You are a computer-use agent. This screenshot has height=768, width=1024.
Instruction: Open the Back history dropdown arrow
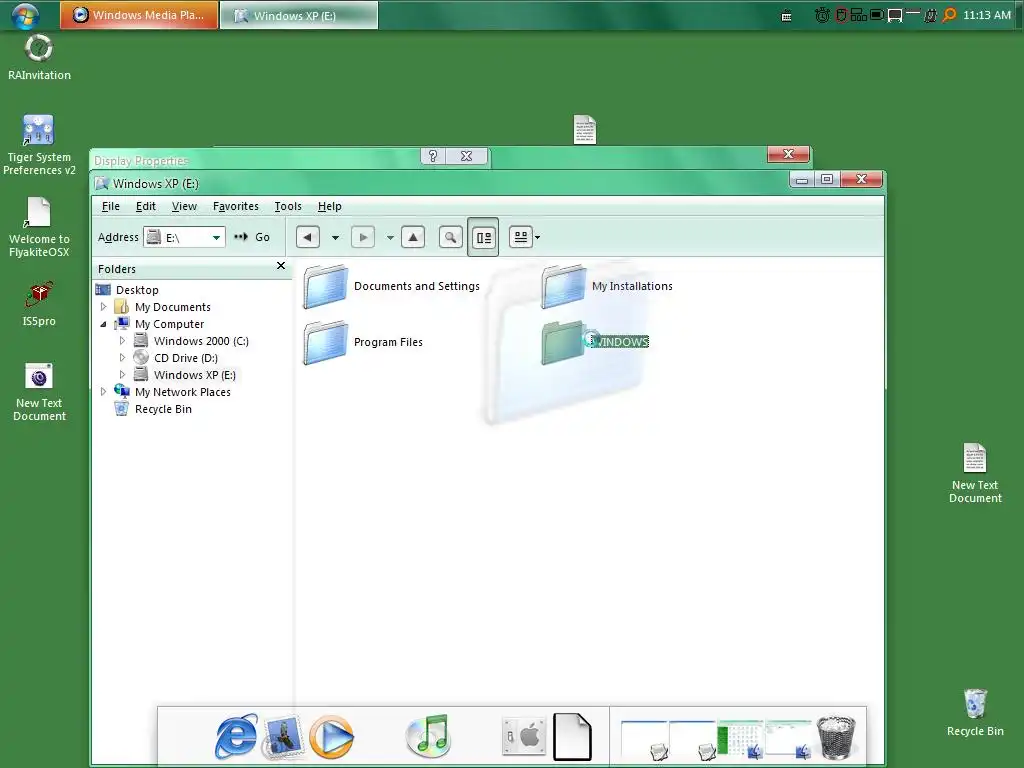pyautogui.click(x=336, y=238)
